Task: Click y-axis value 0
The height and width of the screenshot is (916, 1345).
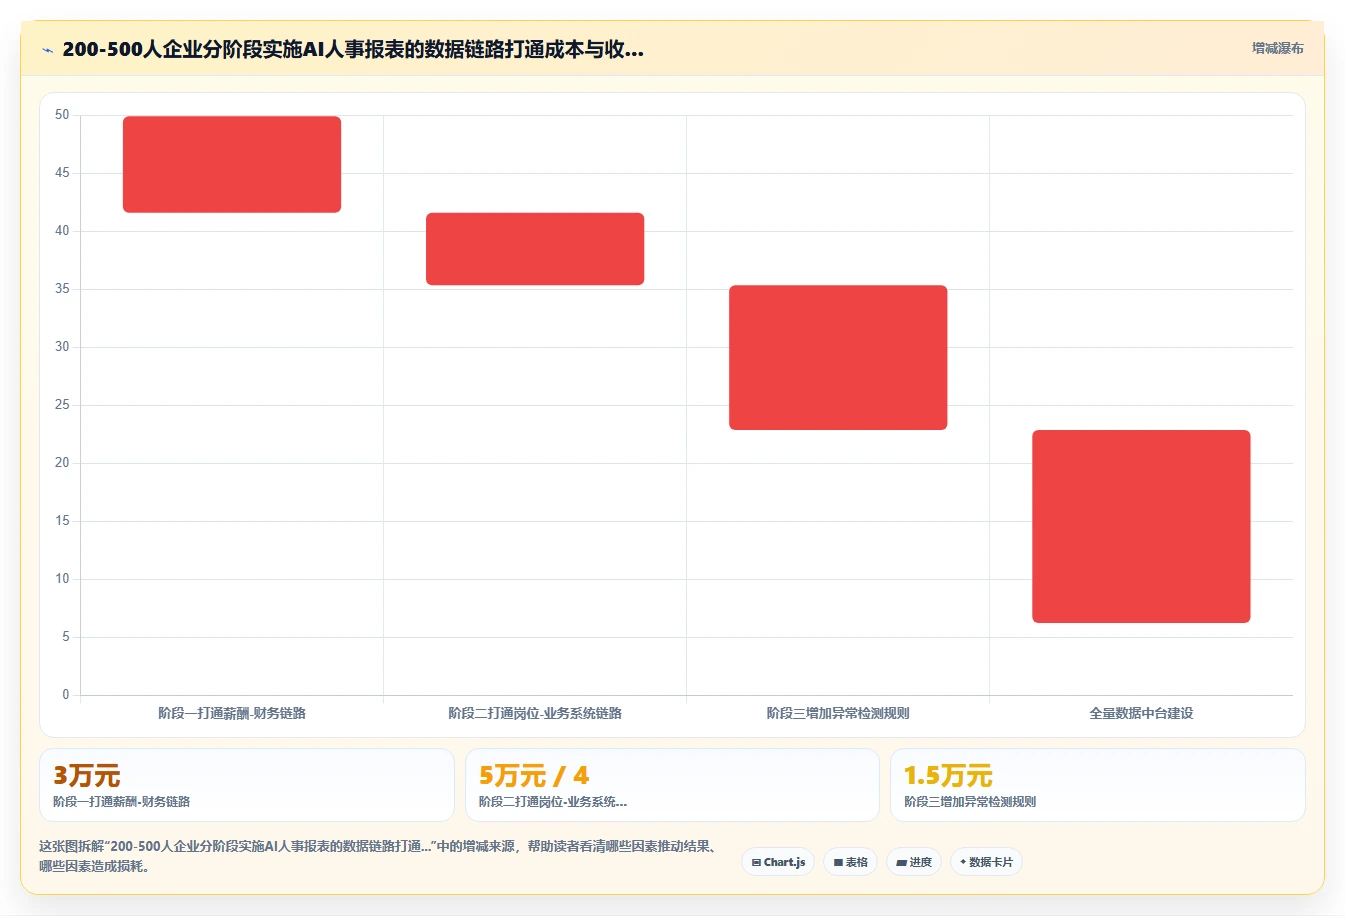Action: 66,694
